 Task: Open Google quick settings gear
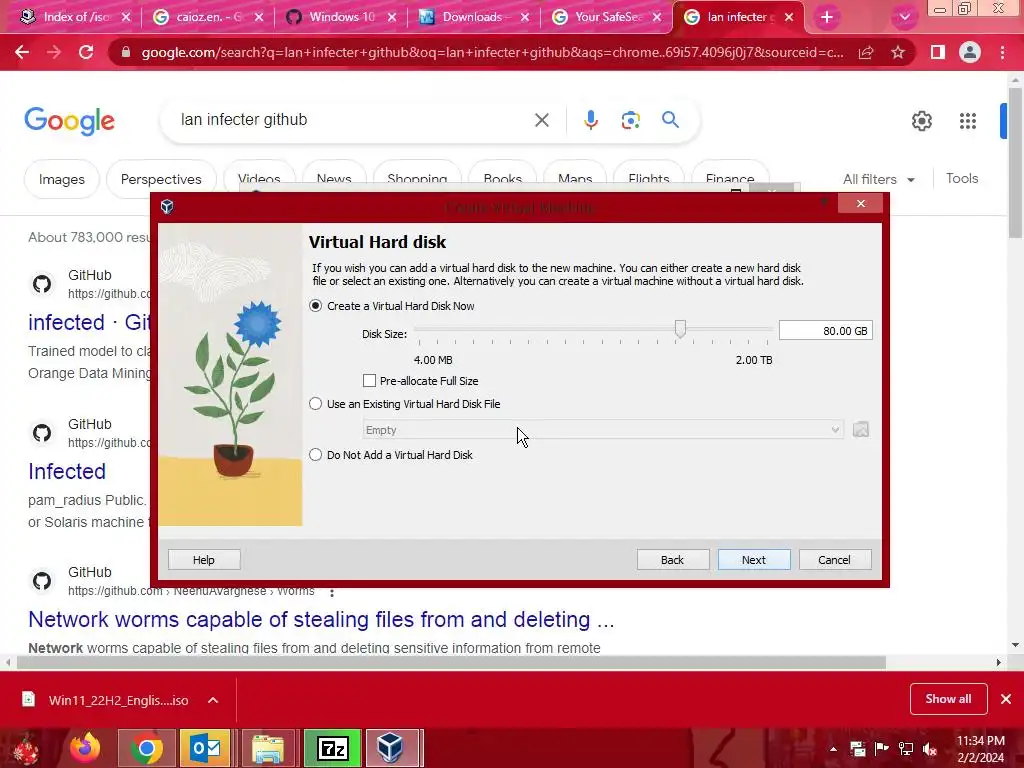click(921, 121)
